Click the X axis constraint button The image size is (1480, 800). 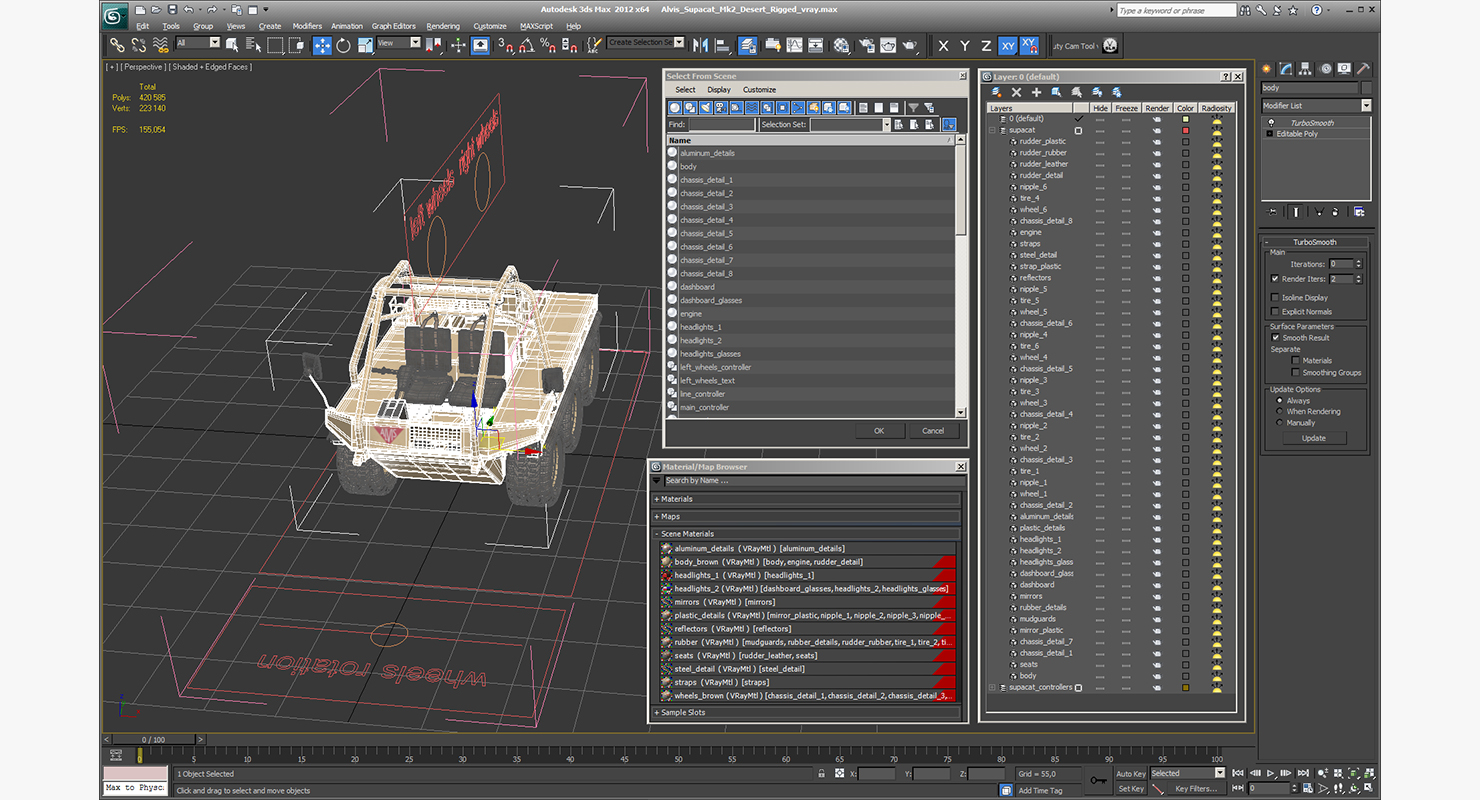click(943, 45)
